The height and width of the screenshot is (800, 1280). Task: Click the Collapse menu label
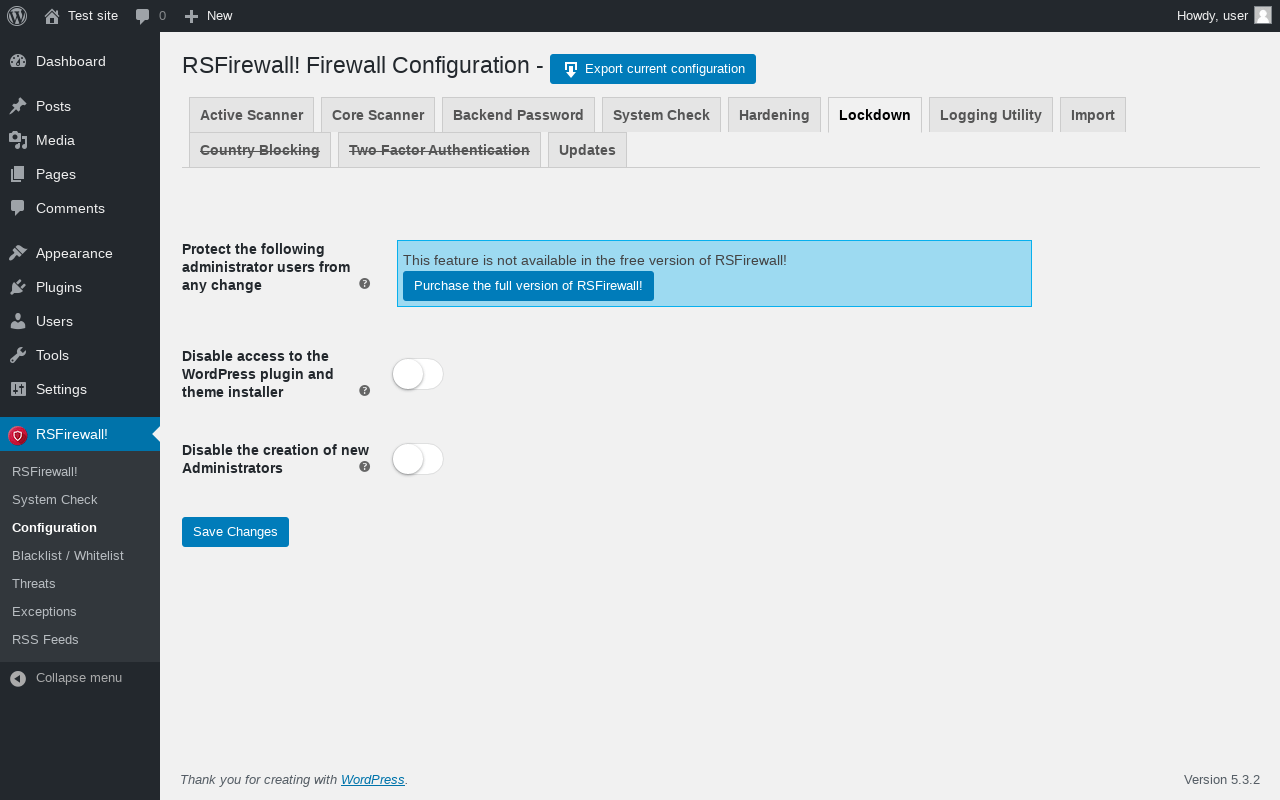click(x=79, y=678)
